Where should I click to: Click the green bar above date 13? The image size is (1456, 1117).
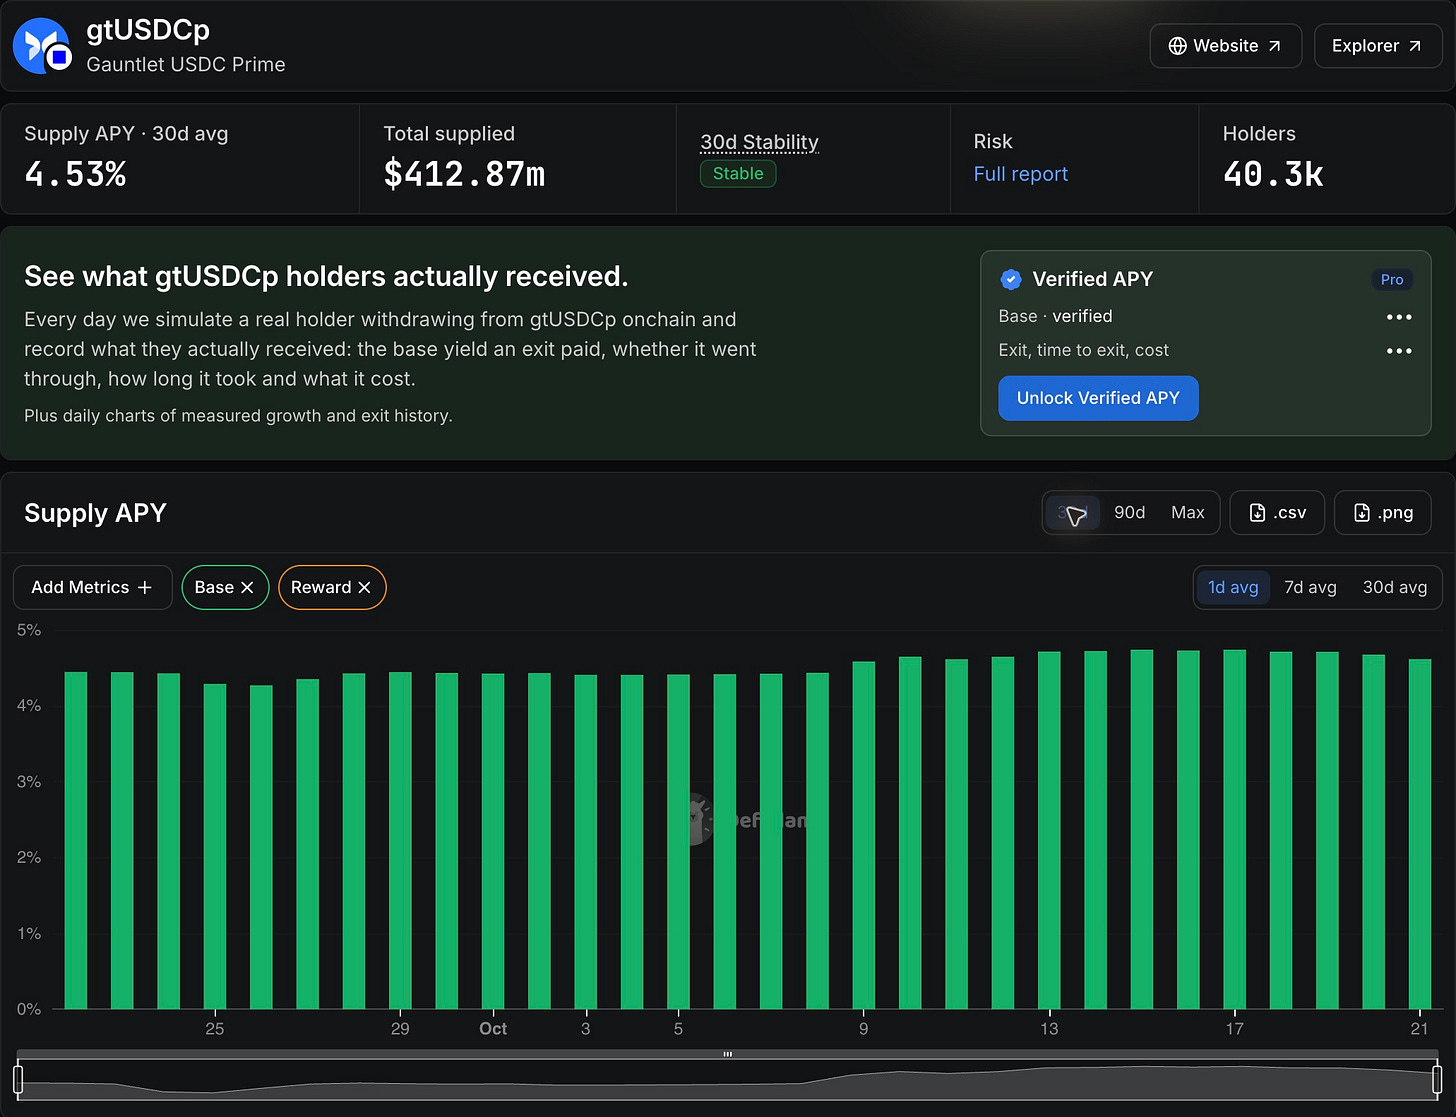1049,830
